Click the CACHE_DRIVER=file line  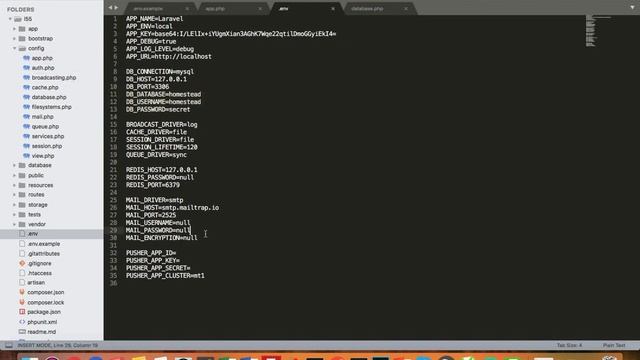(x=156, y=132)
